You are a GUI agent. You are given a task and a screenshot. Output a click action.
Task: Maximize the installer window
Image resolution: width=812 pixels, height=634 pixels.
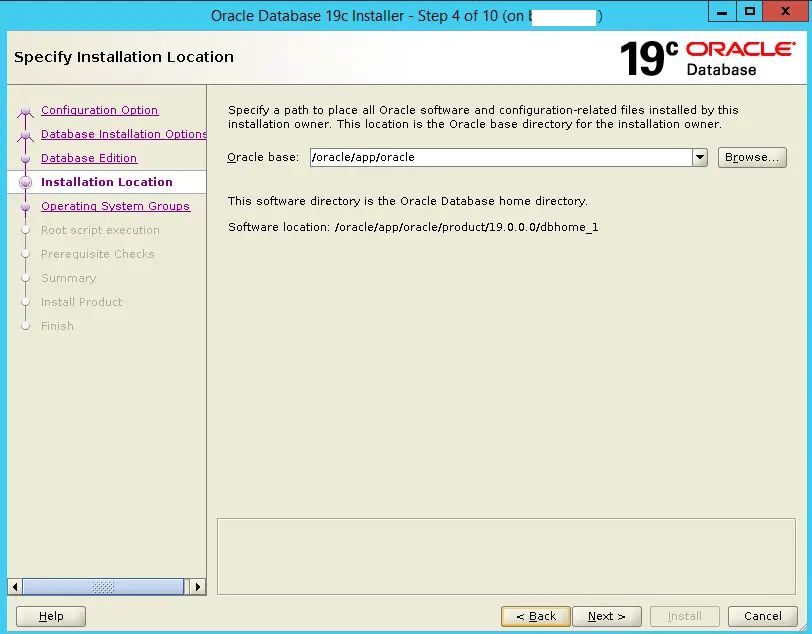(x=749, y=11)
